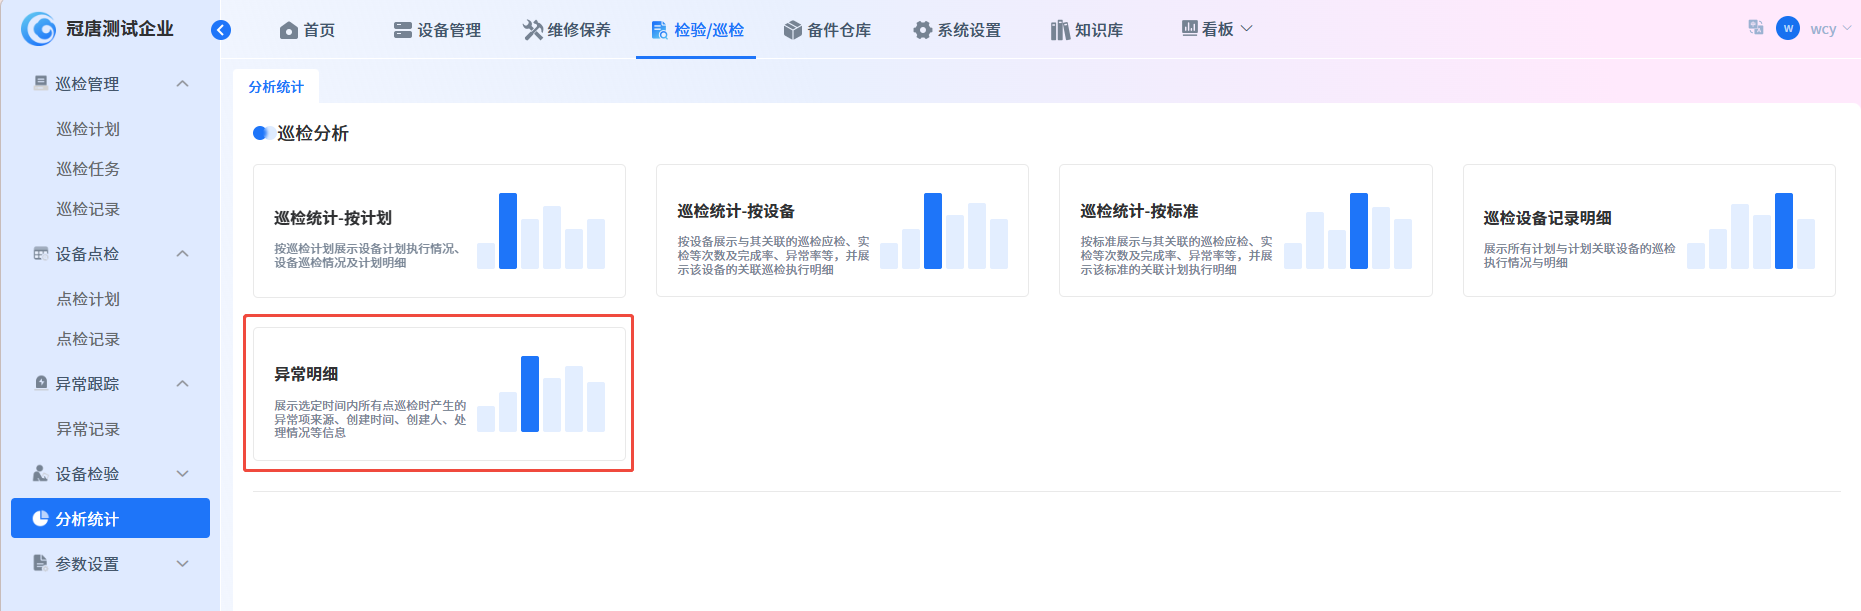Click the 巡检统计-按计划 card description text
Screen dimensions: 1861x611
(367, 255)
